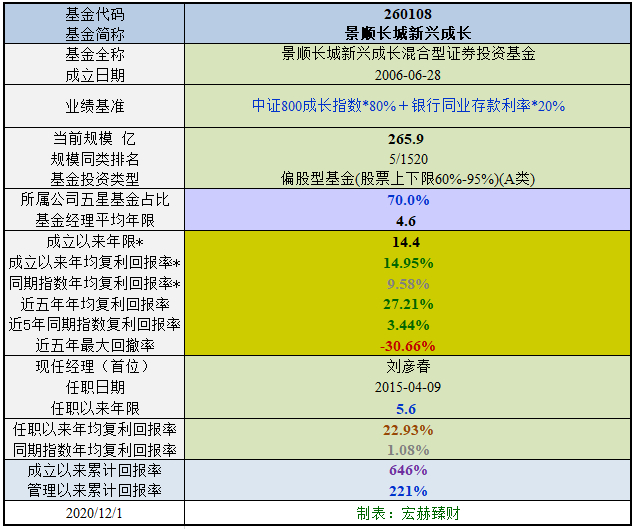Click the 所属公司五星基金占比 label
The height and width of the screenshot is (529, 636).
(x=95, y=199)
